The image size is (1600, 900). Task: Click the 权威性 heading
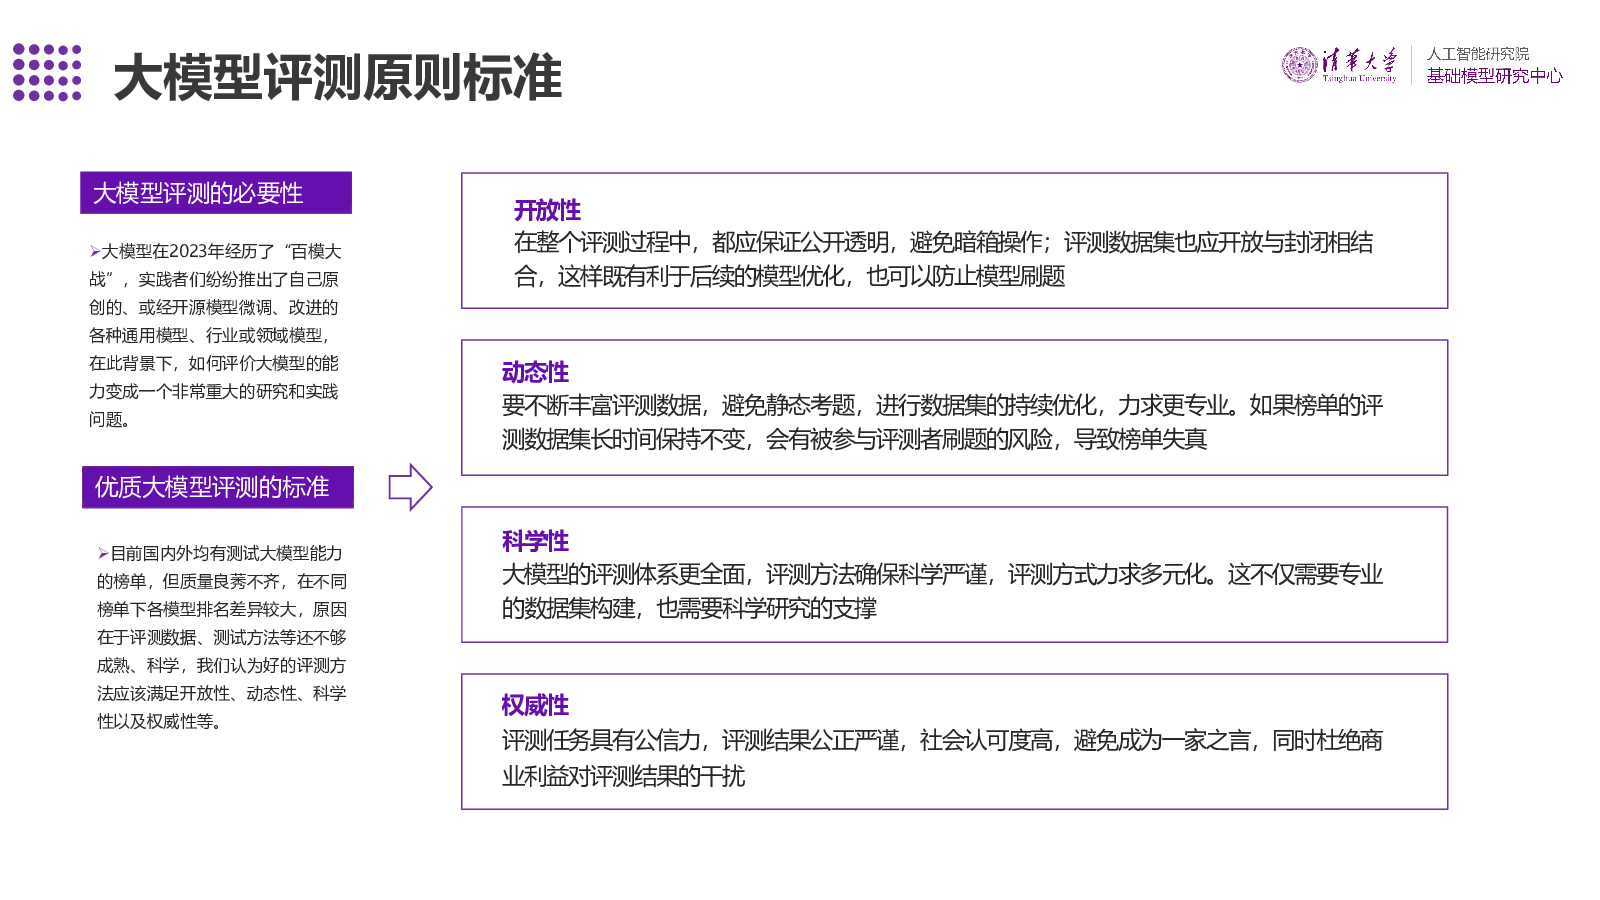point(535,705)
